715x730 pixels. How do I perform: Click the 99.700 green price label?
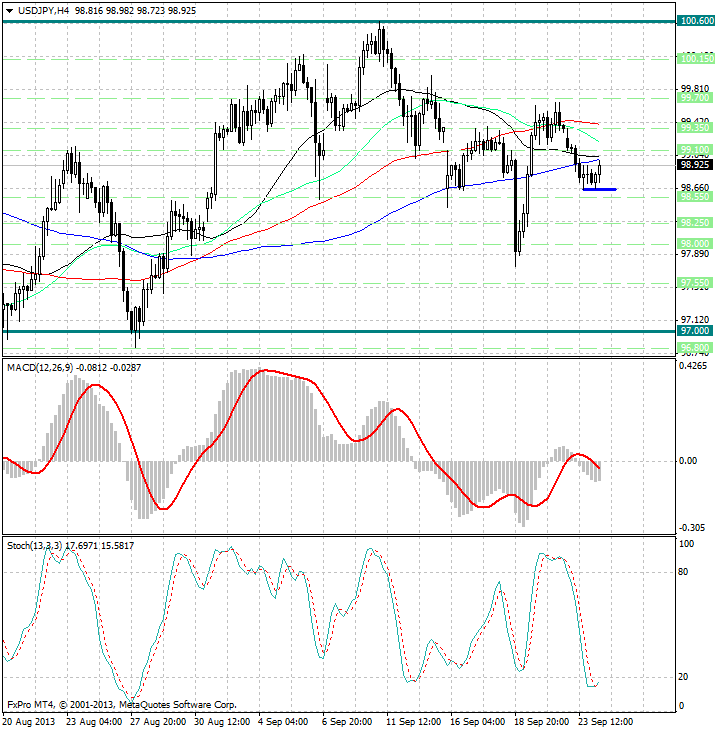point(694,98)
